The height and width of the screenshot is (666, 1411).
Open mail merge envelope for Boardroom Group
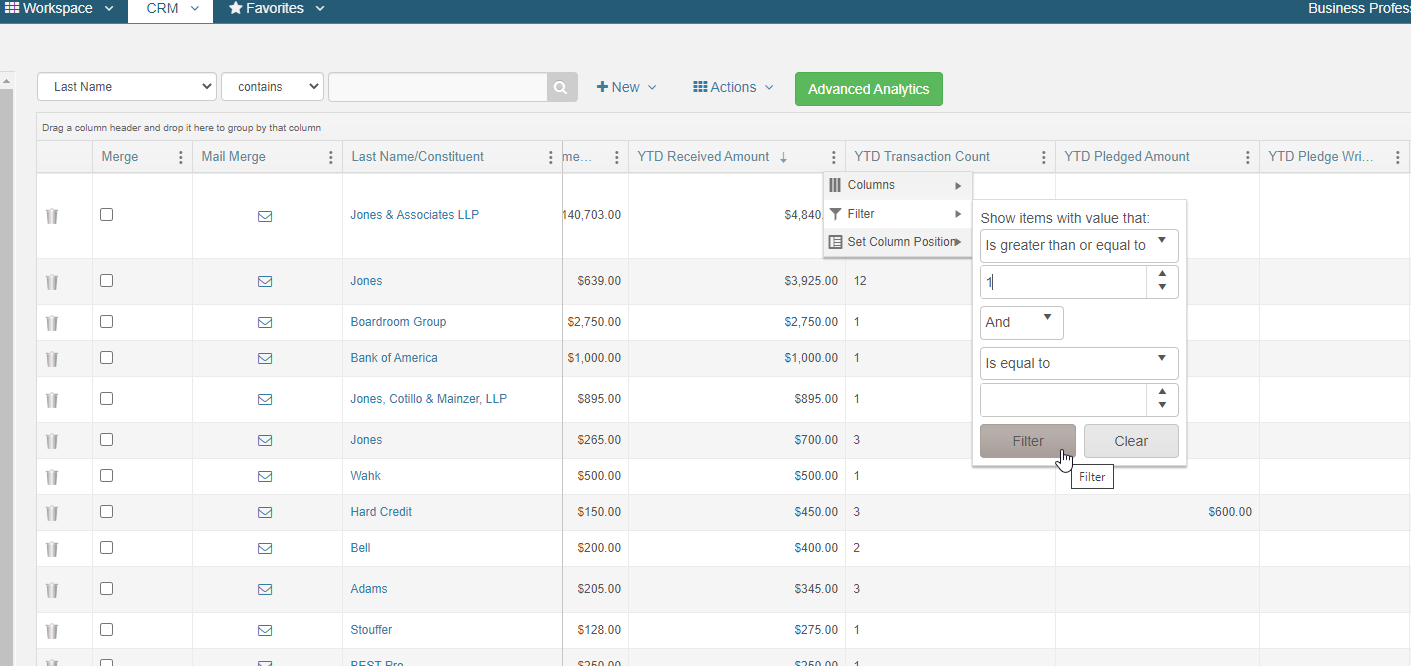click(x=265, y=322)
